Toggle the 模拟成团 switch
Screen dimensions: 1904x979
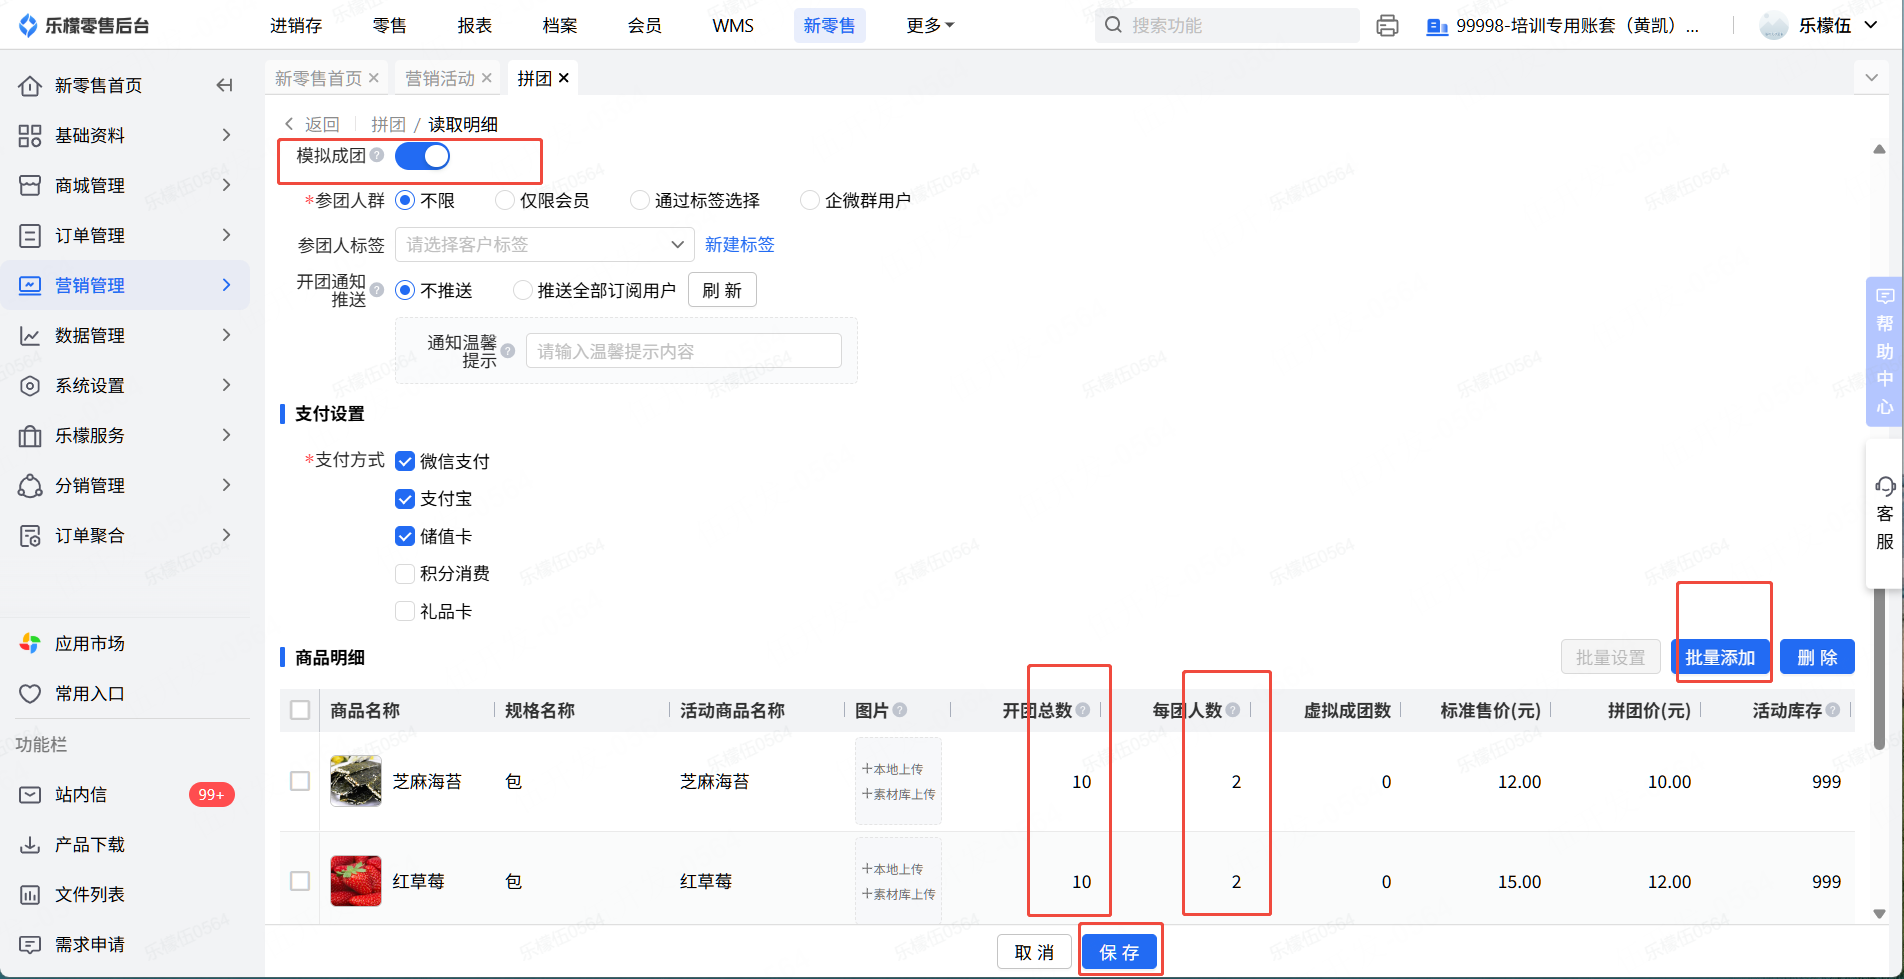tap(423, 156)
